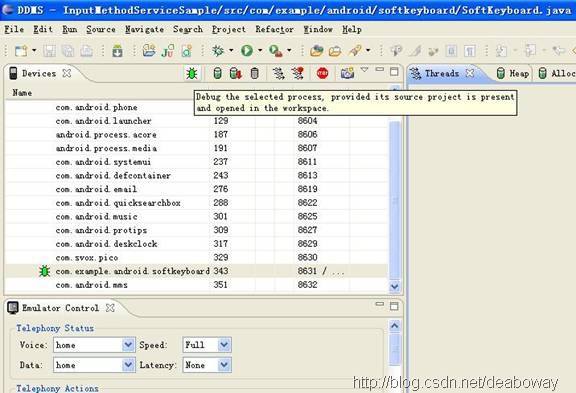Open the Navigate menu
Screen dimensions: 576x393
click(144, 29)
